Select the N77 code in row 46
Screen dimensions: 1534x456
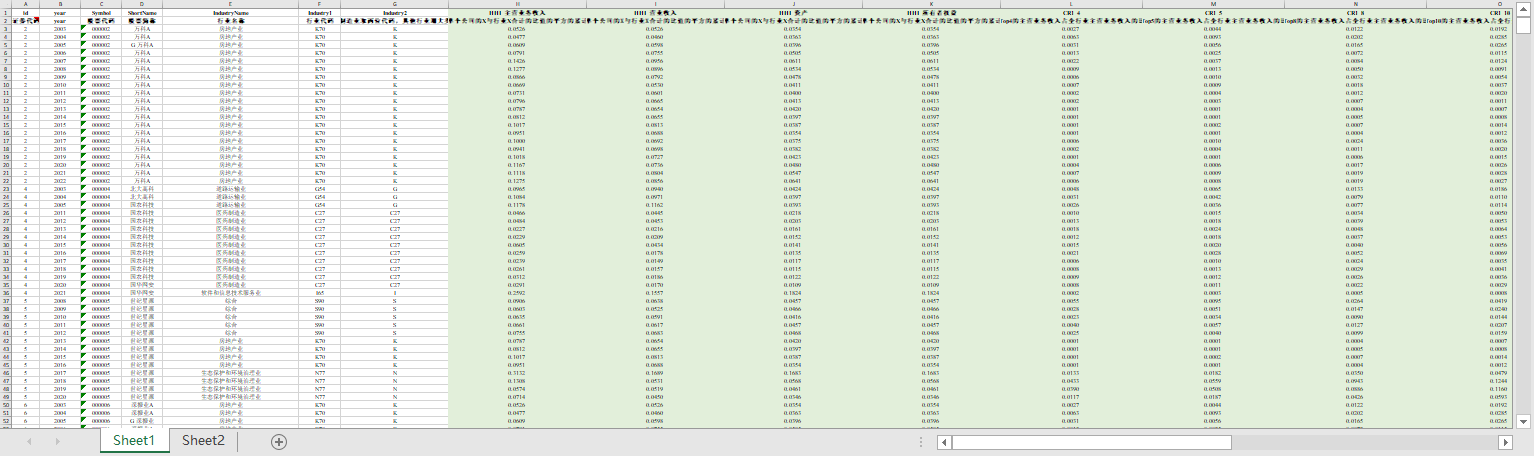[x=318, y=372]
